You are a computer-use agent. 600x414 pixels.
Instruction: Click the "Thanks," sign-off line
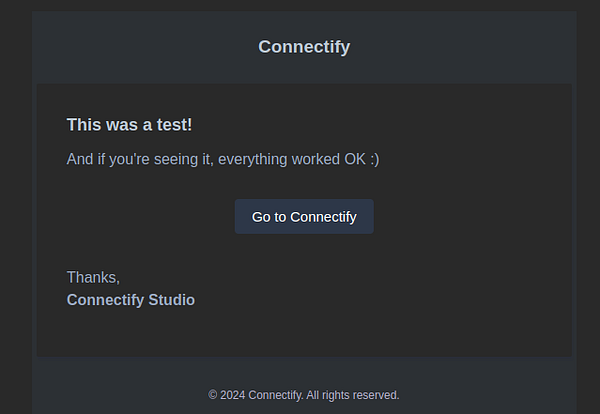[x=93, y=277]
